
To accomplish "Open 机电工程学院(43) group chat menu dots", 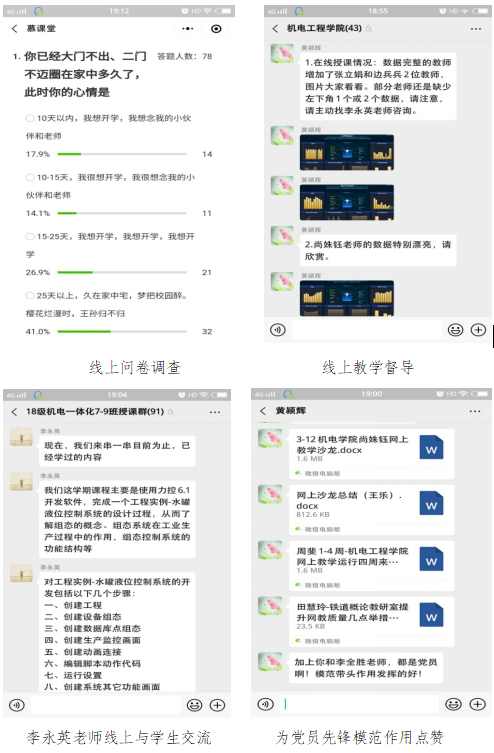I will coord(475,29).
